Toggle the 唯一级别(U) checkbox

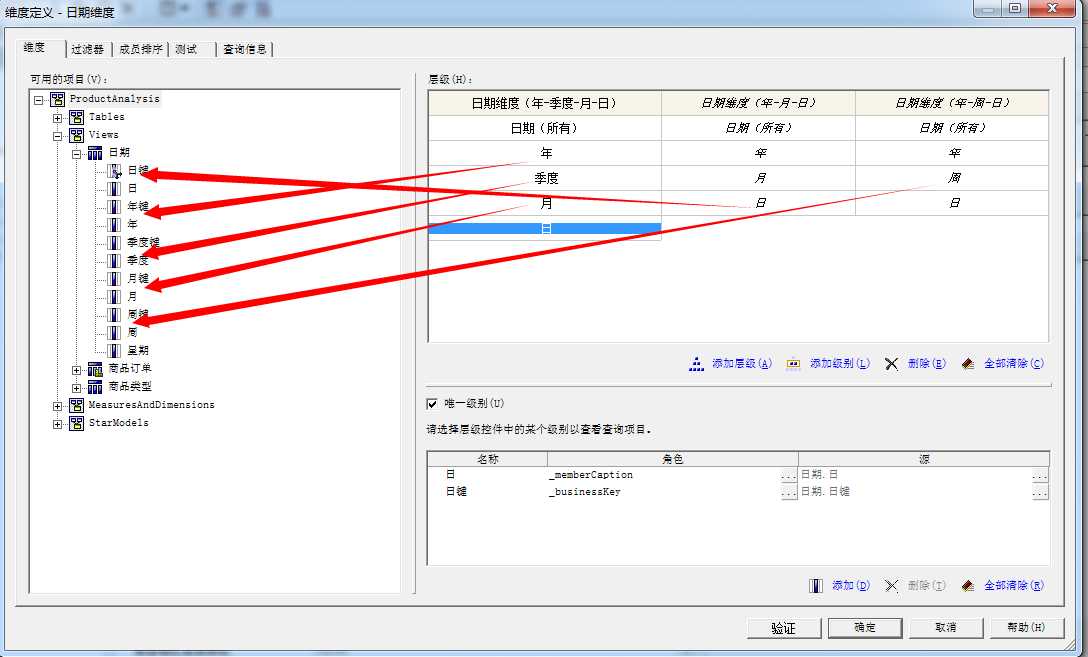point(432,404)
